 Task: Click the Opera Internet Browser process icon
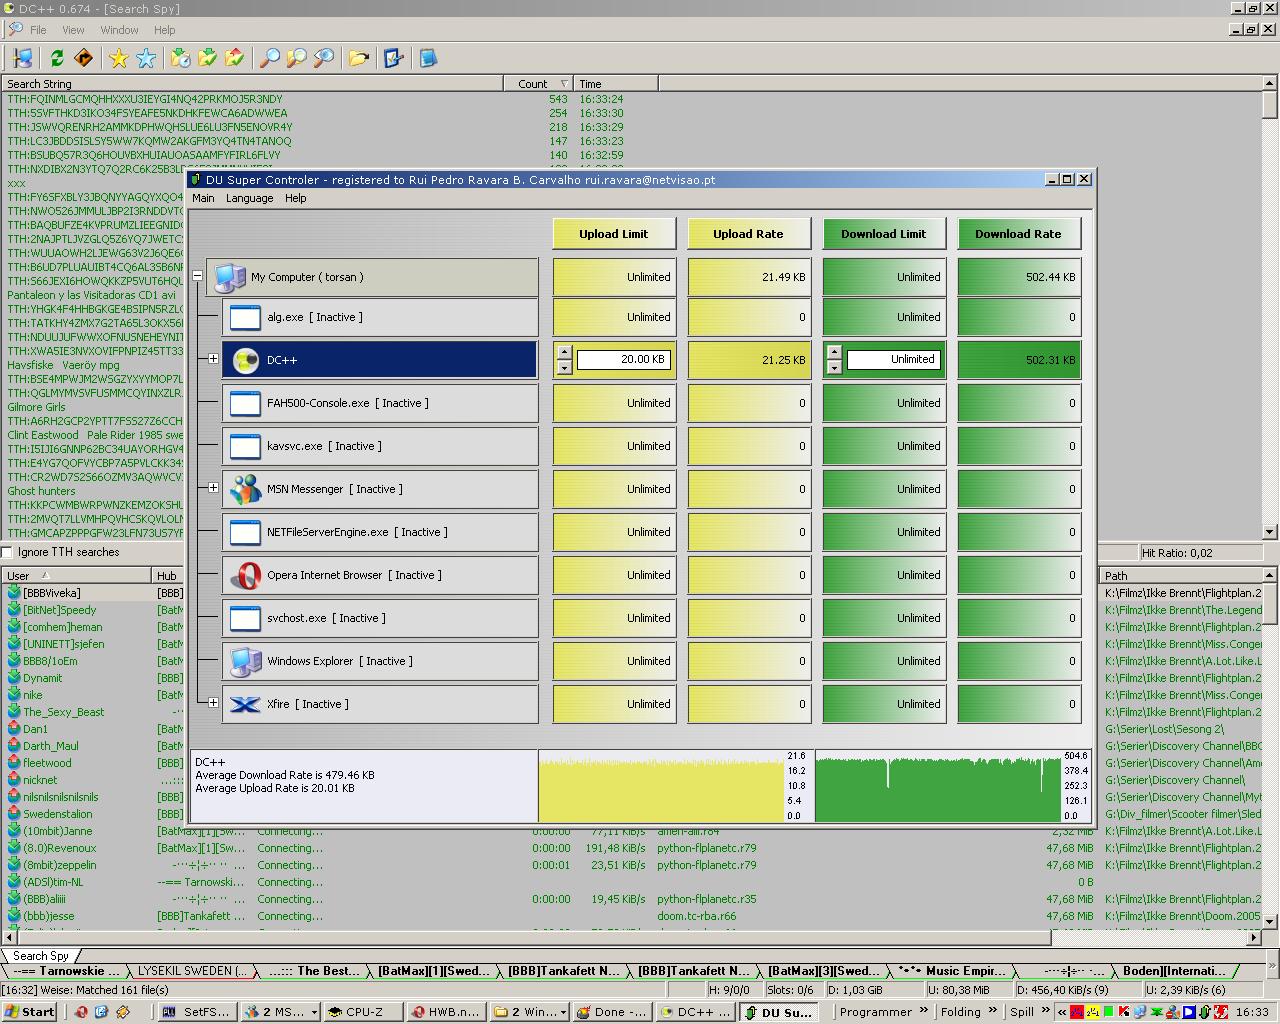[245, 575]
